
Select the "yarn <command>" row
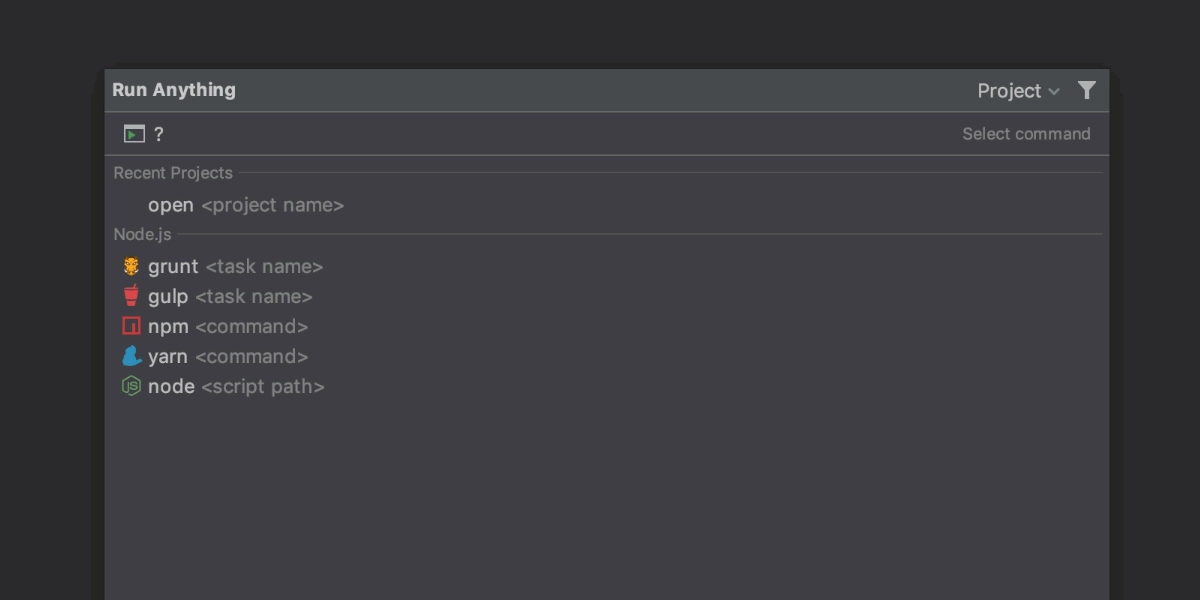point(607,356)
